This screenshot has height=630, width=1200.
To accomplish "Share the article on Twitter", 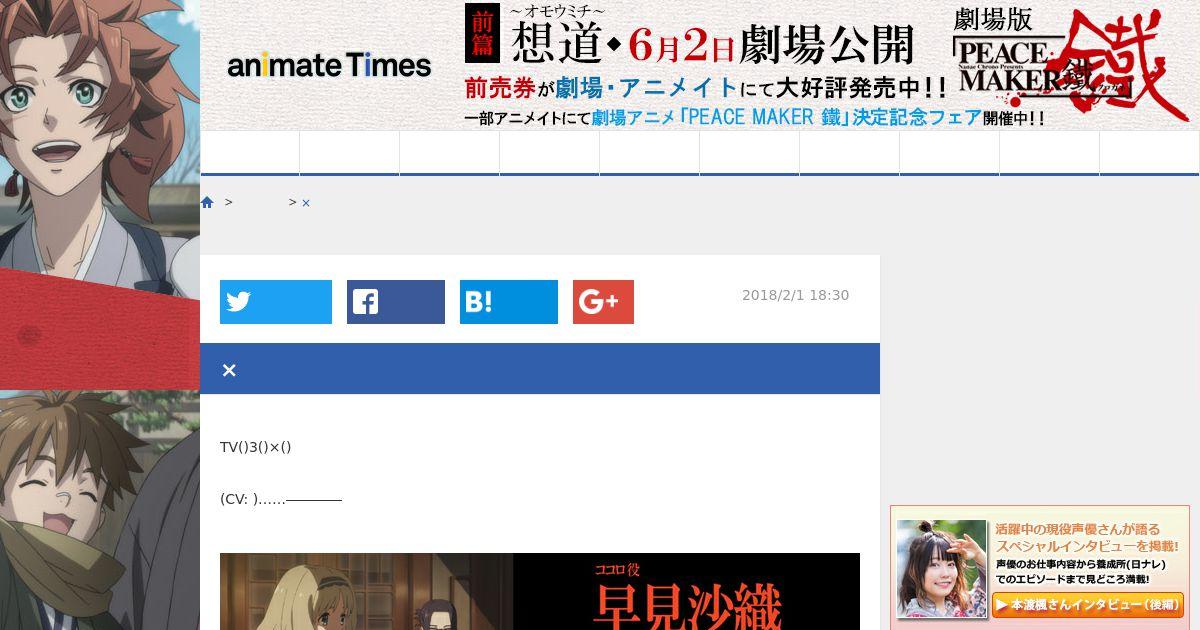I will click(276, 302).
